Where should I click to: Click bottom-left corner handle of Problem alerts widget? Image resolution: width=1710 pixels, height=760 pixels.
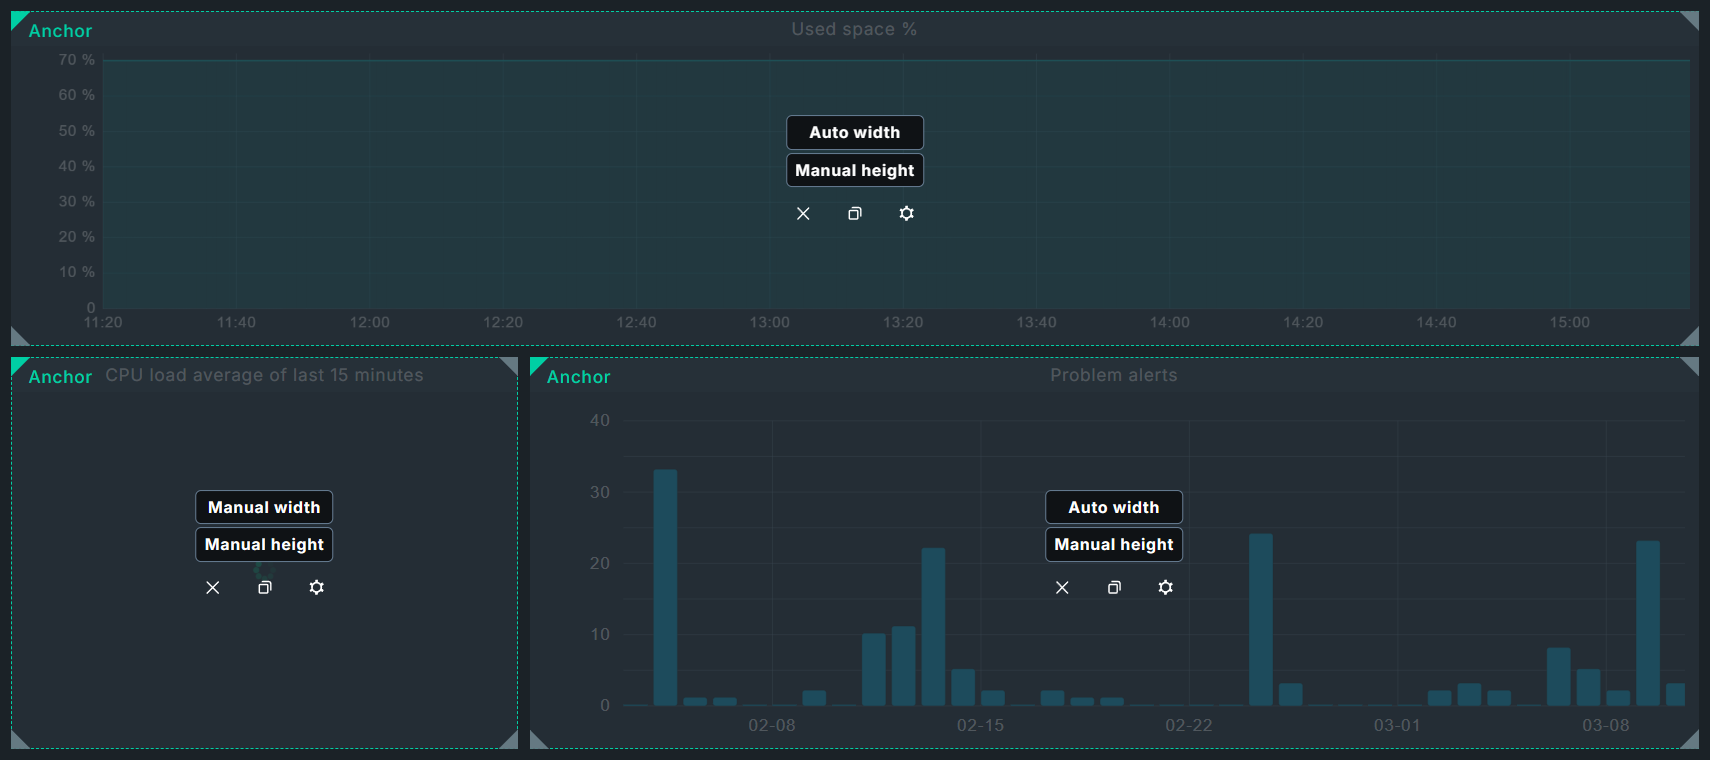click(536, 741)
